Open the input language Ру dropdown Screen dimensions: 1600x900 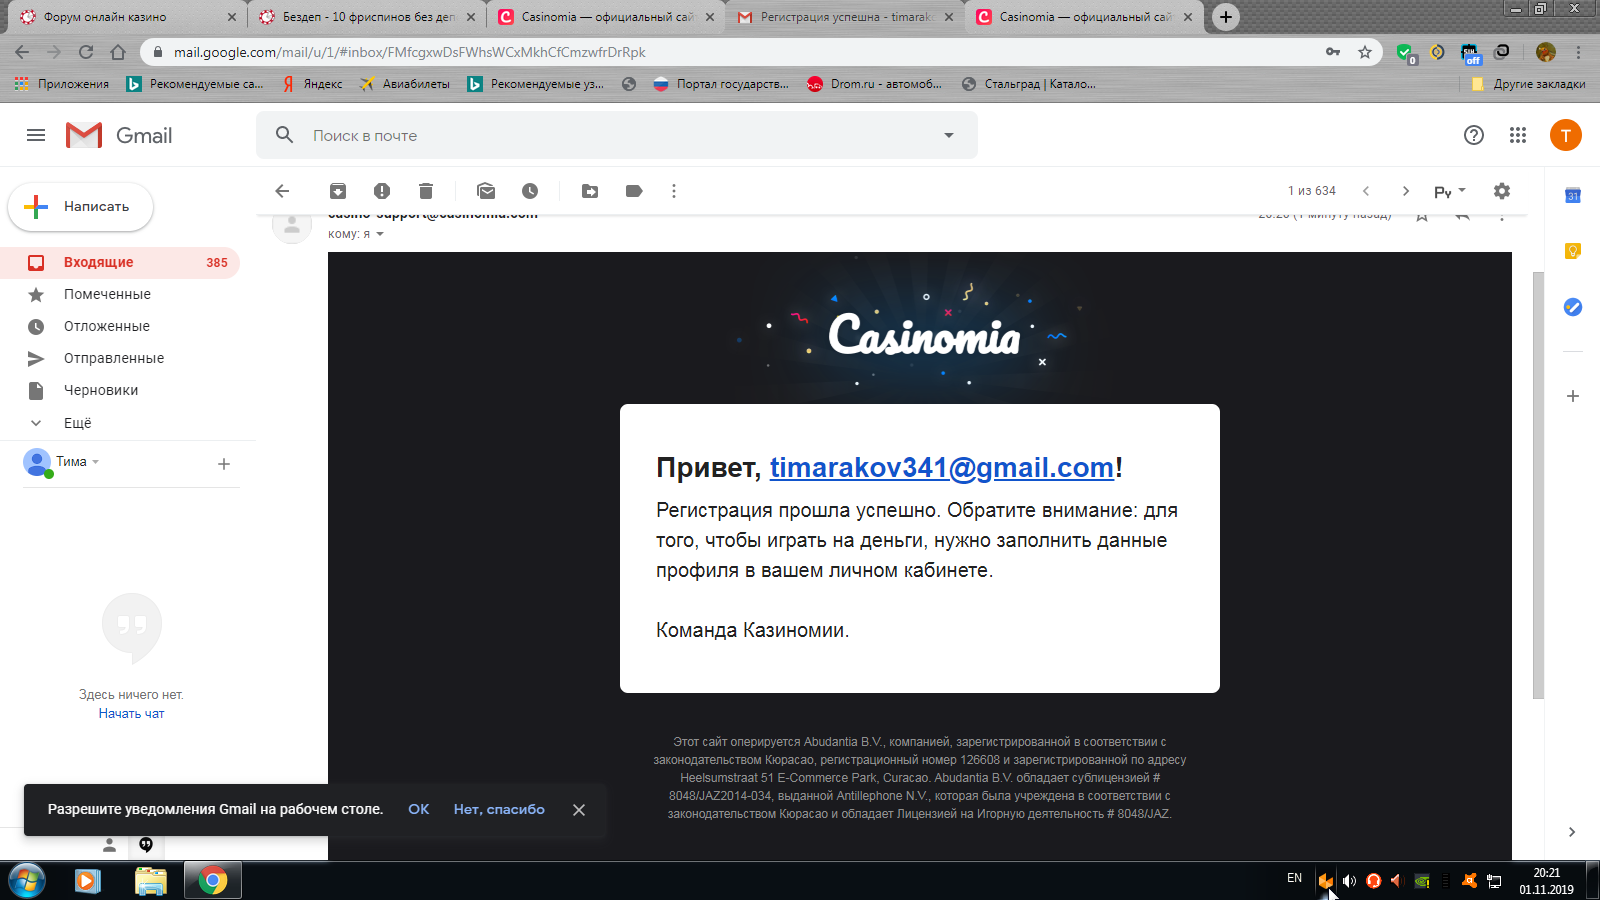coord(1450,191)
